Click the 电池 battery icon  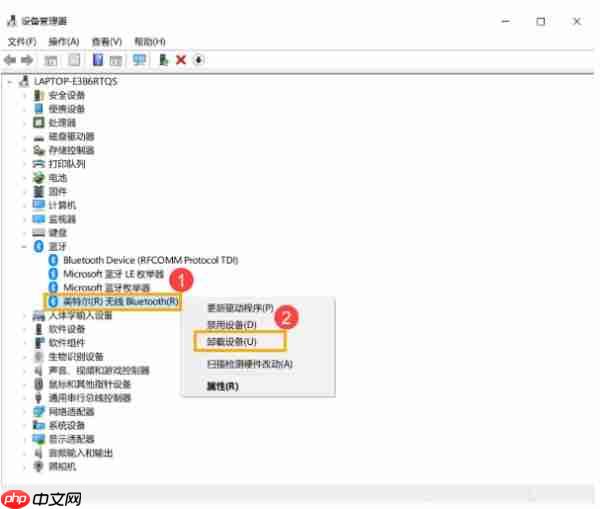click(x=39, y=178)
